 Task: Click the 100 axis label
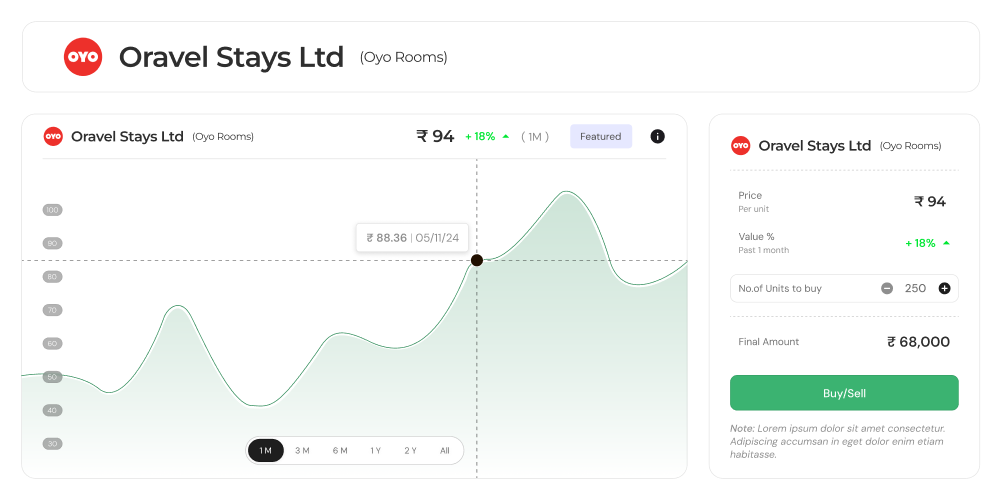pyautogui.click(x=52, y=210)
